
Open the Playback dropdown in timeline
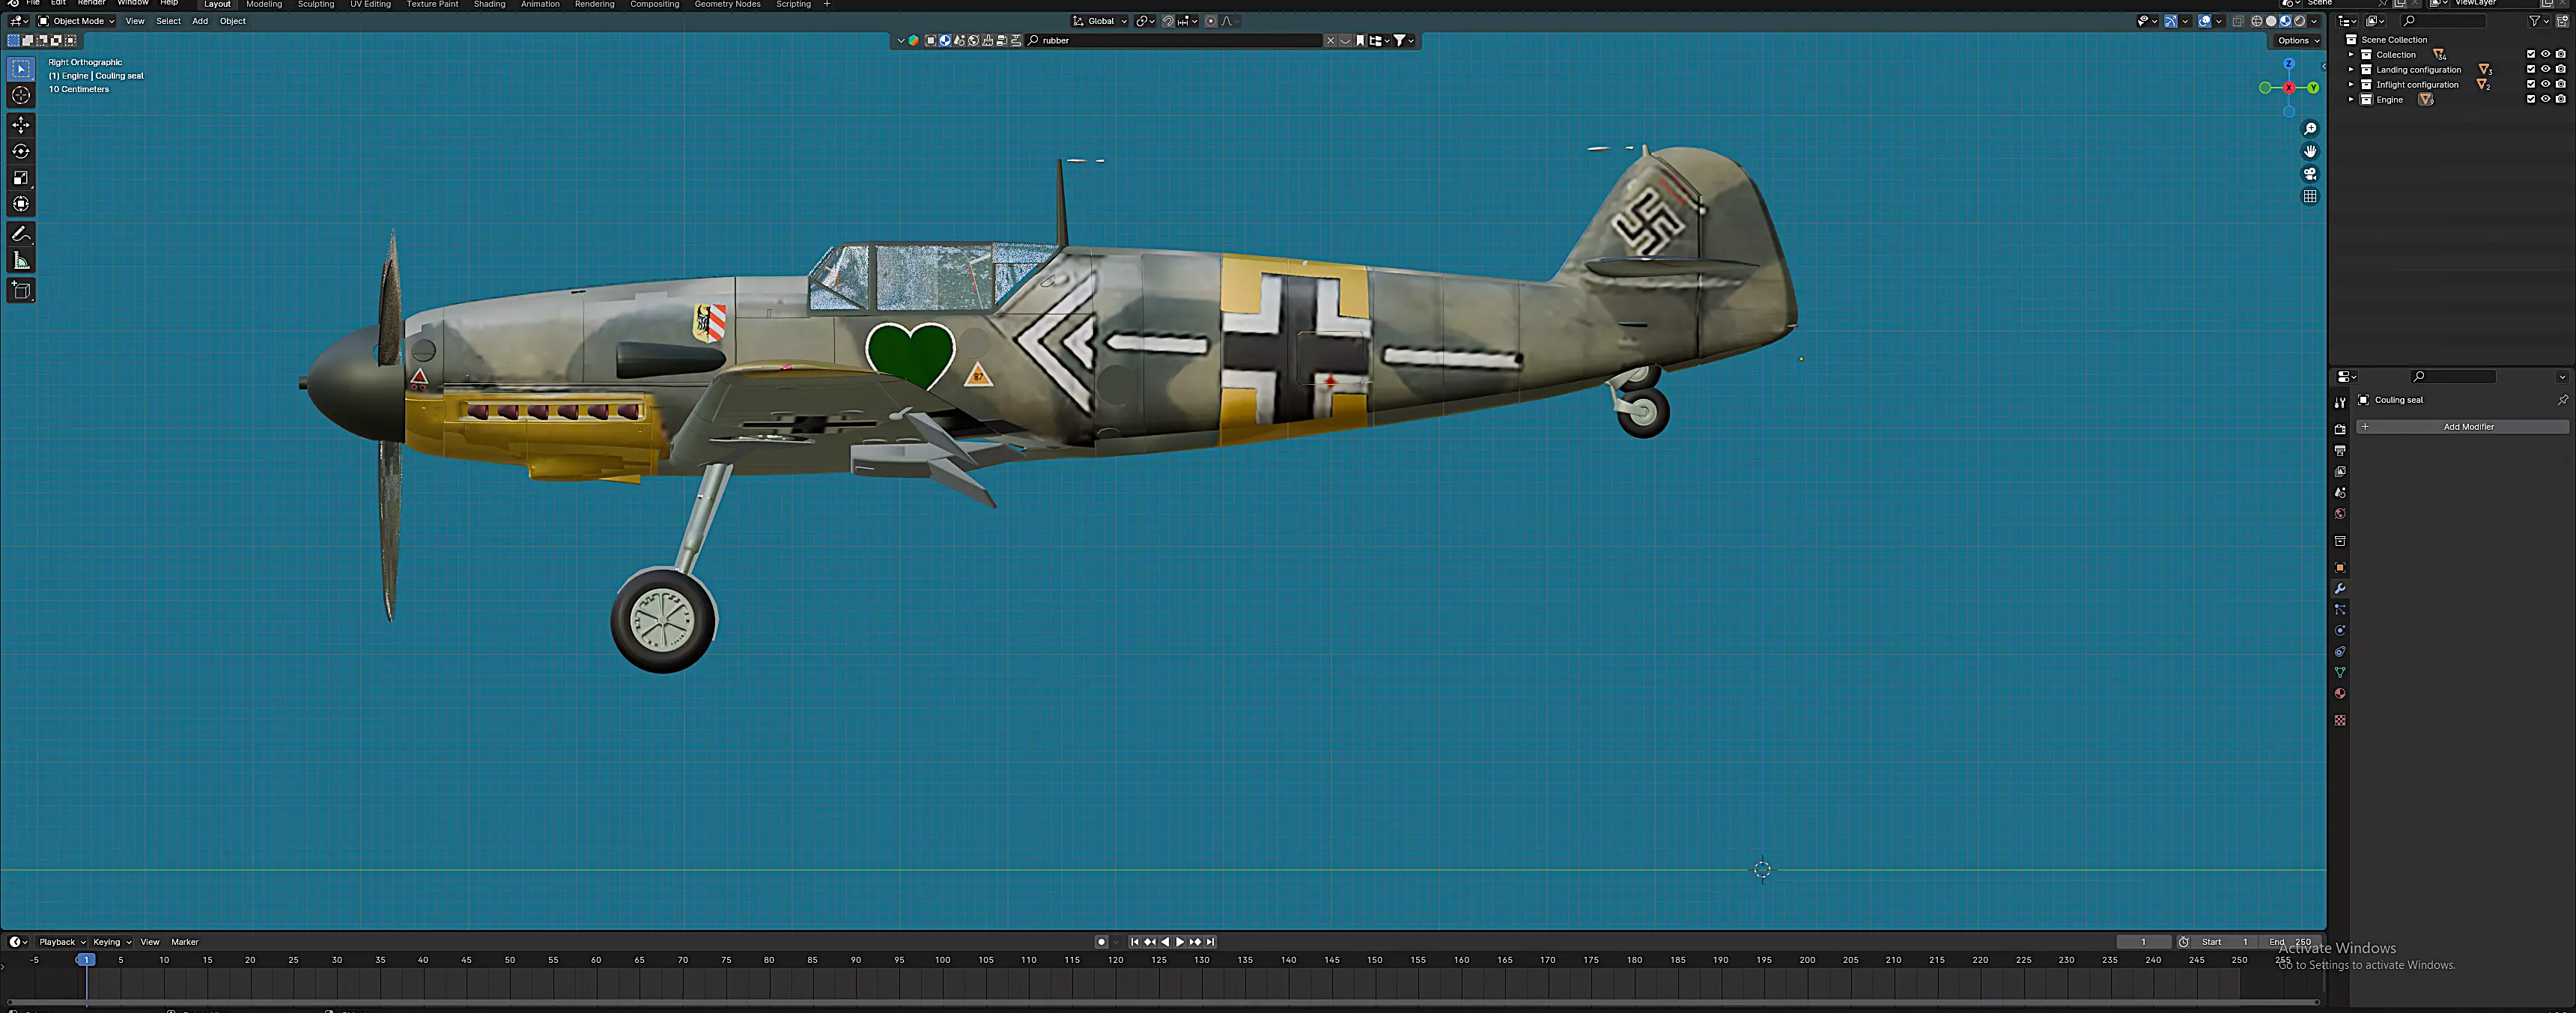coord(62,942)
